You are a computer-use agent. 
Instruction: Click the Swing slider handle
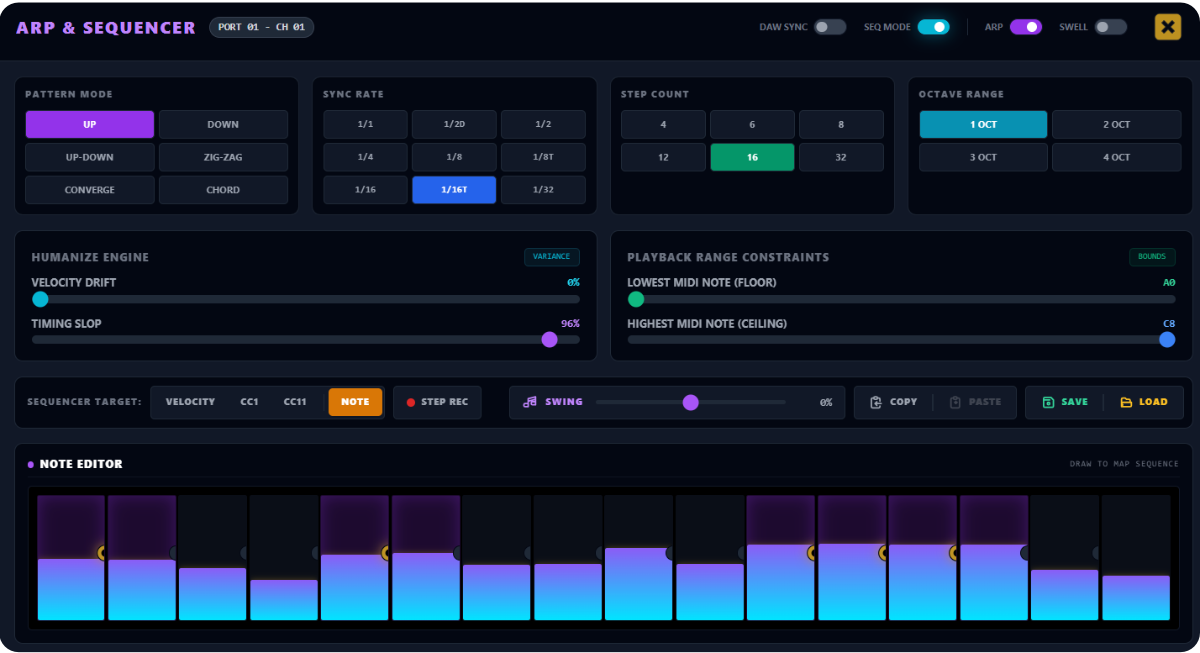coord(690,402)
